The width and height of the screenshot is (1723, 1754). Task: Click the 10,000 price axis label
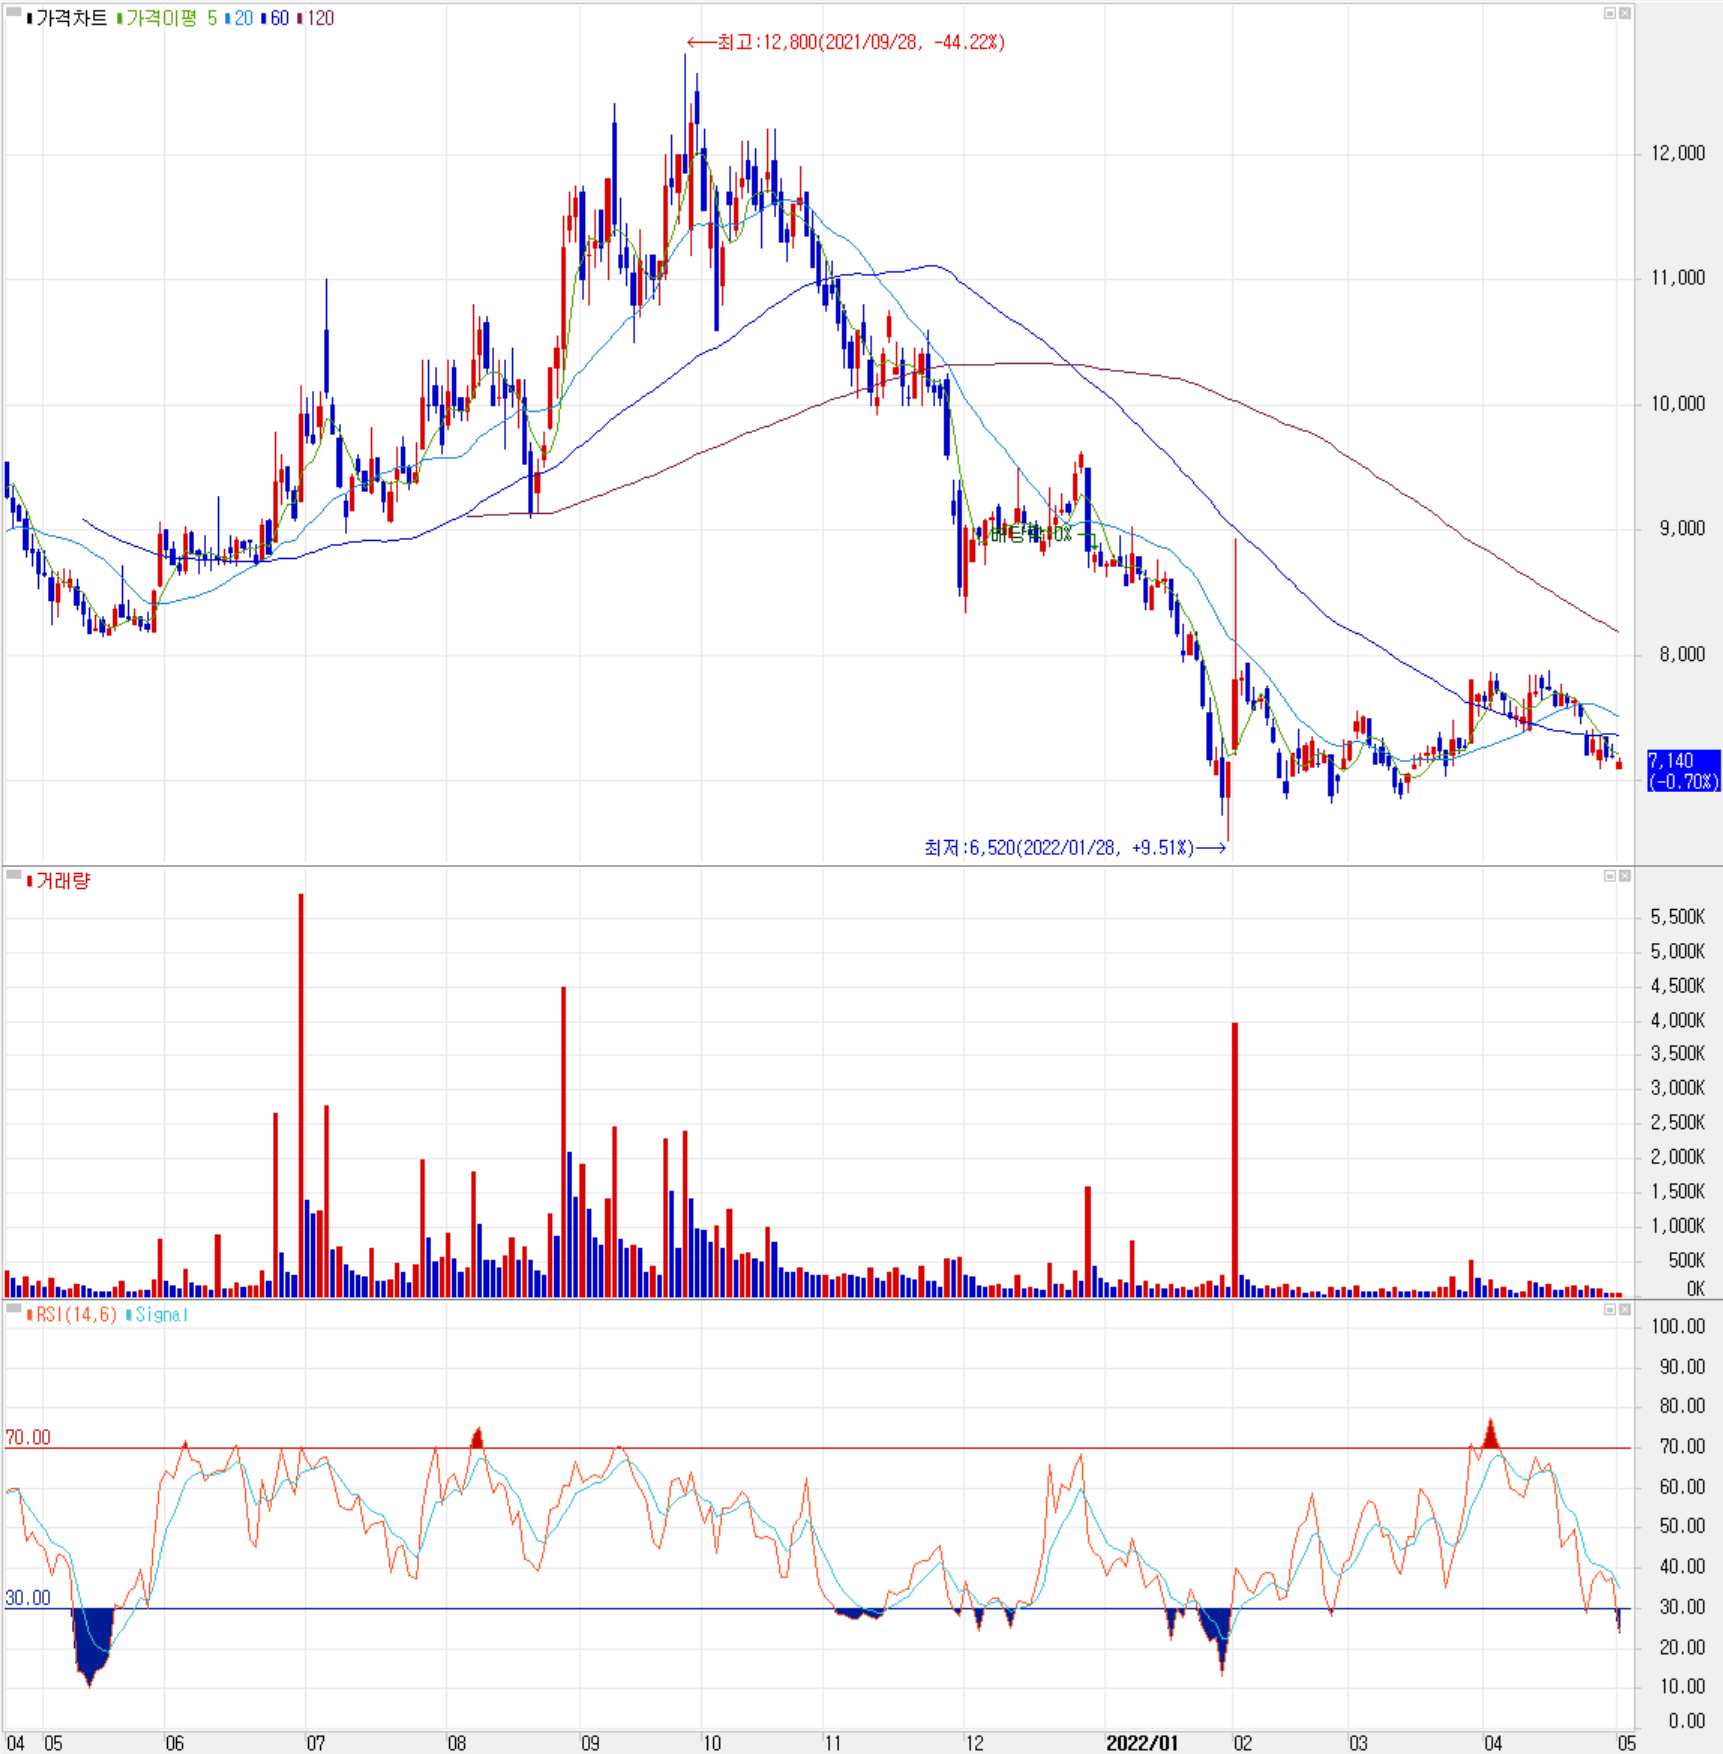1677,404
